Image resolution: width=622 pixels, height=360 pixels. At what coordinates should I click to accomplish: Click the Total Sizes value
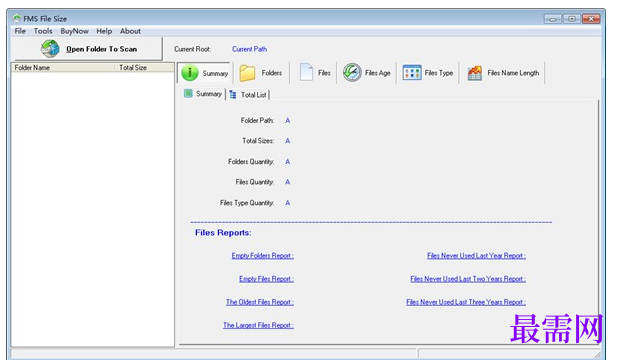pyautogui.click(x=288, y=141)
